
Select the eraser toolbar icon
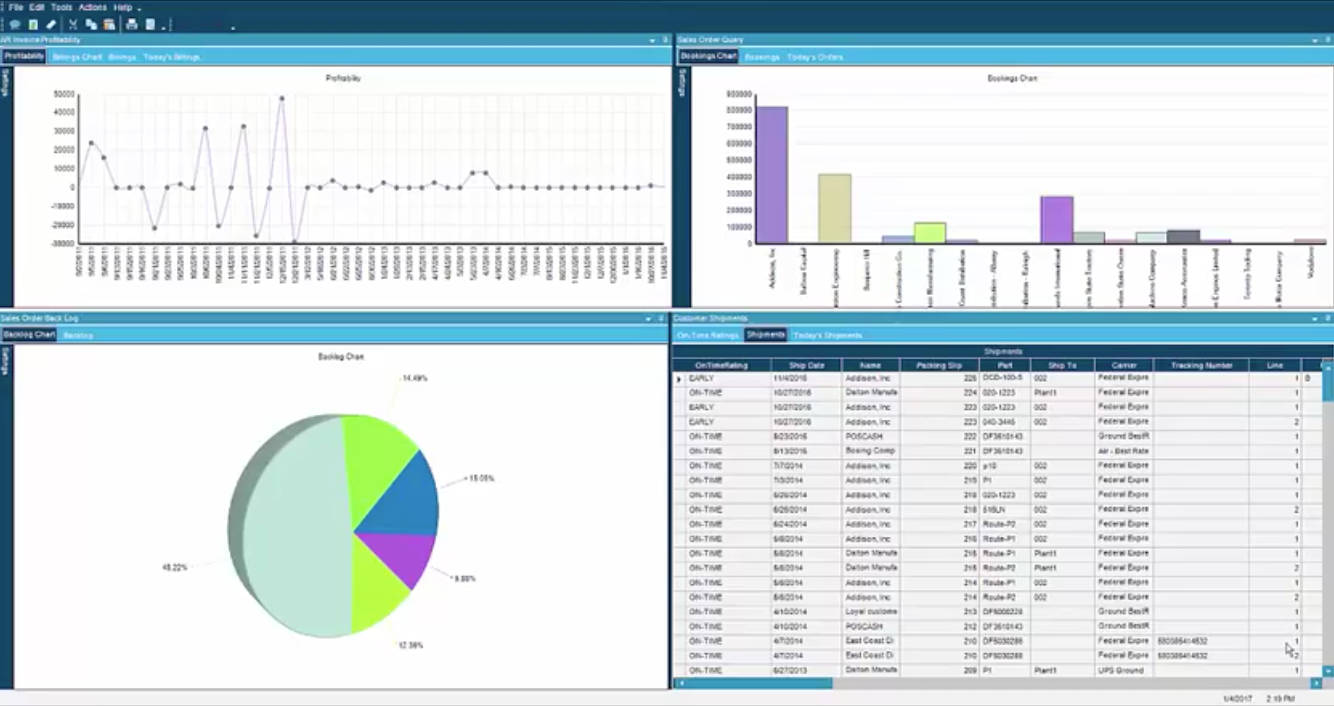coord(50,25)
